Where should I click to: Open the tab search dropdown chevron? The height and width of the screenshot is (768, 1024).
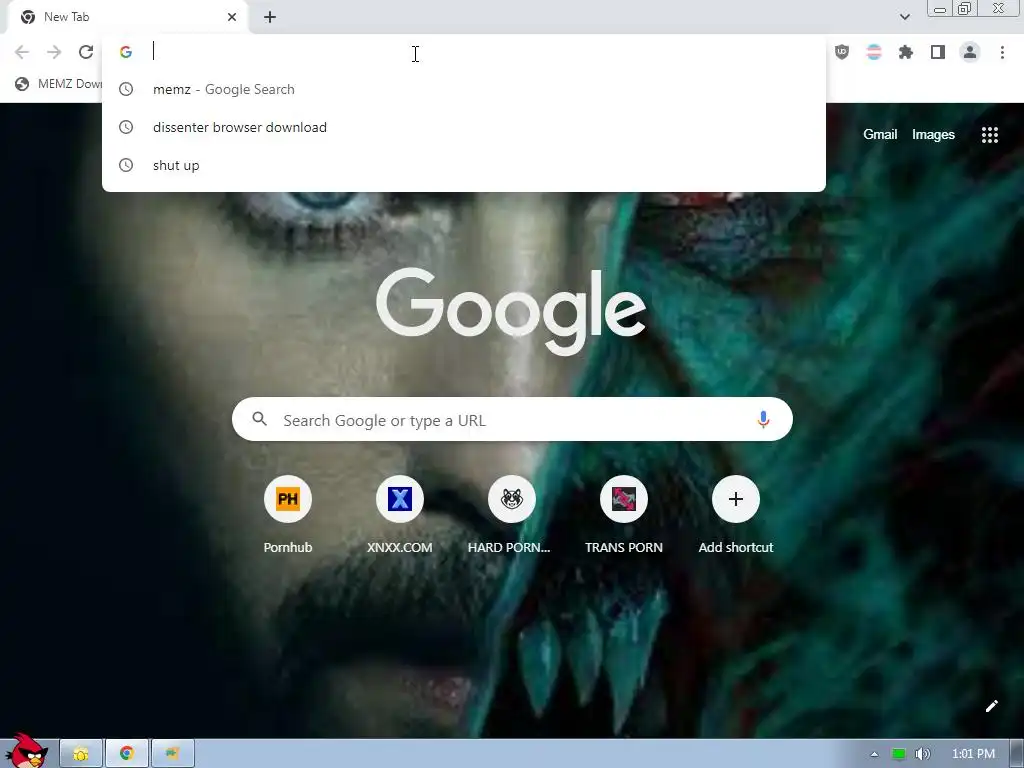tap(904, 17)
